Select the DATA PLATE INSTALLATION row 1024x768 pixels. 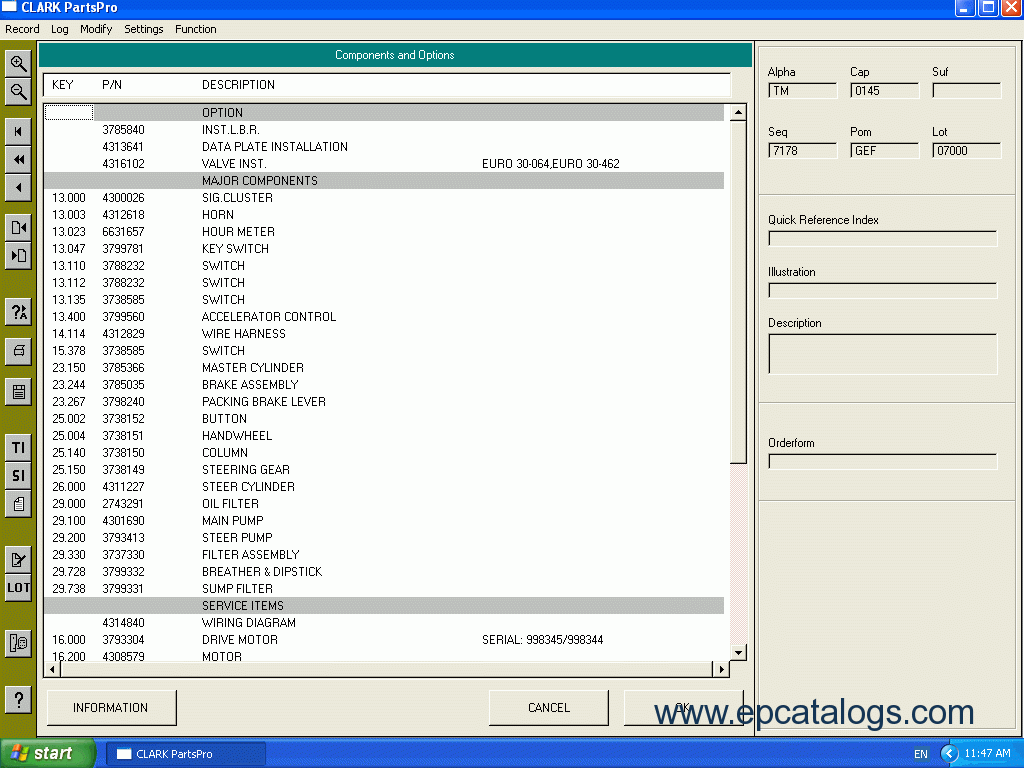pos(384,147)
